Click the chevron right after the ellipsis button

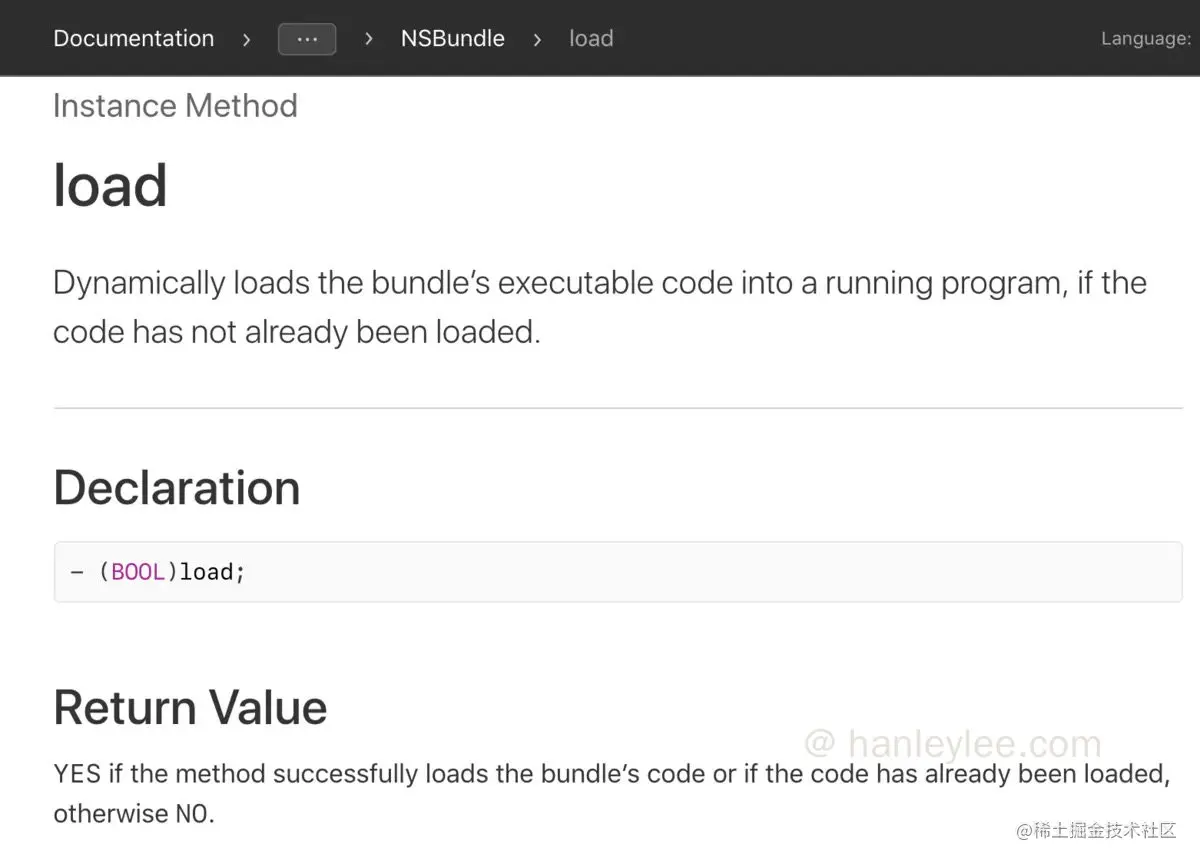[x=369, y=39]
